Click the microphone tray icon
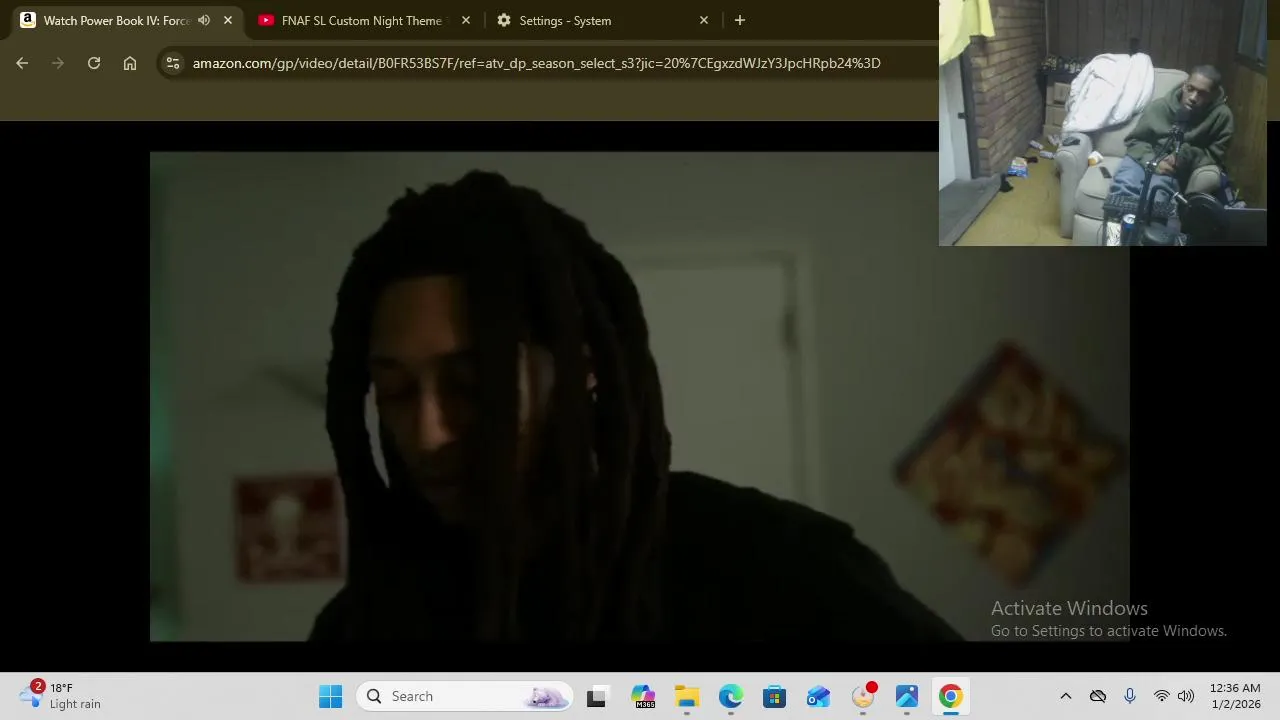This screenshot has height=720, width=1280. pos(1130,696)
